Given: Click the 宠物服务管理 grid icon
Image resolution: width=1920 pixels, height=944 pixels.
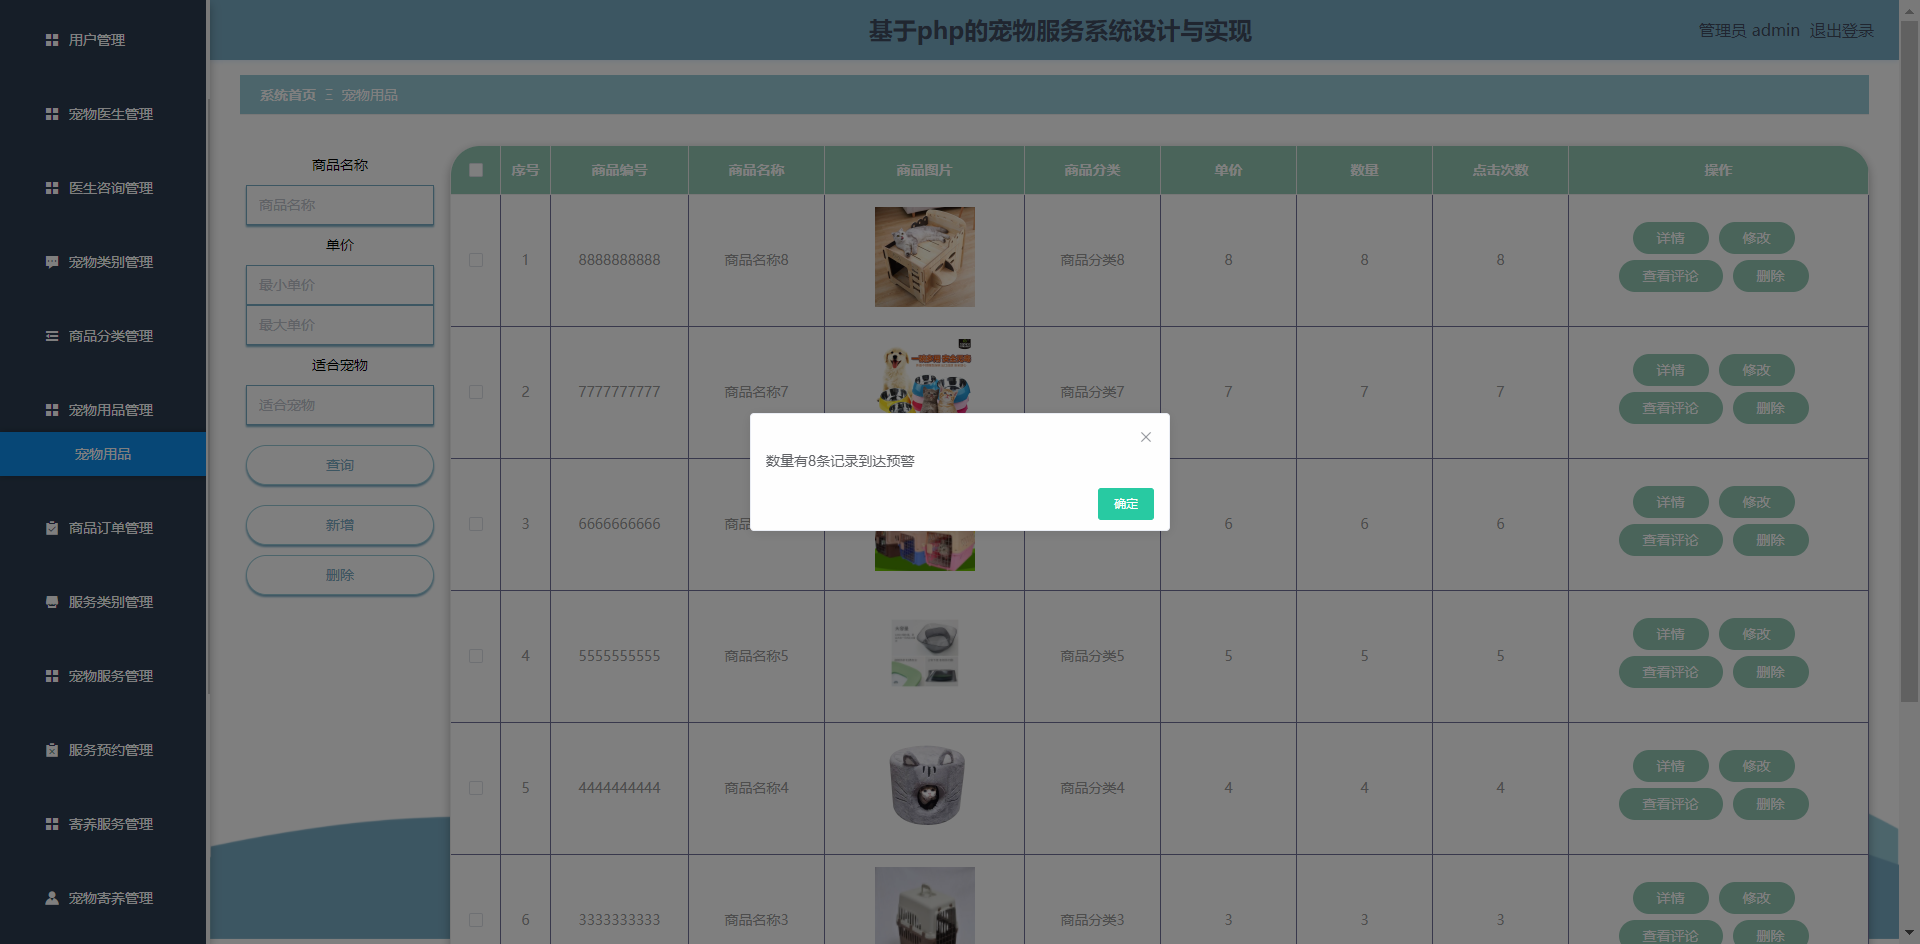Looking at the screenshot, I should click(52, 676).
